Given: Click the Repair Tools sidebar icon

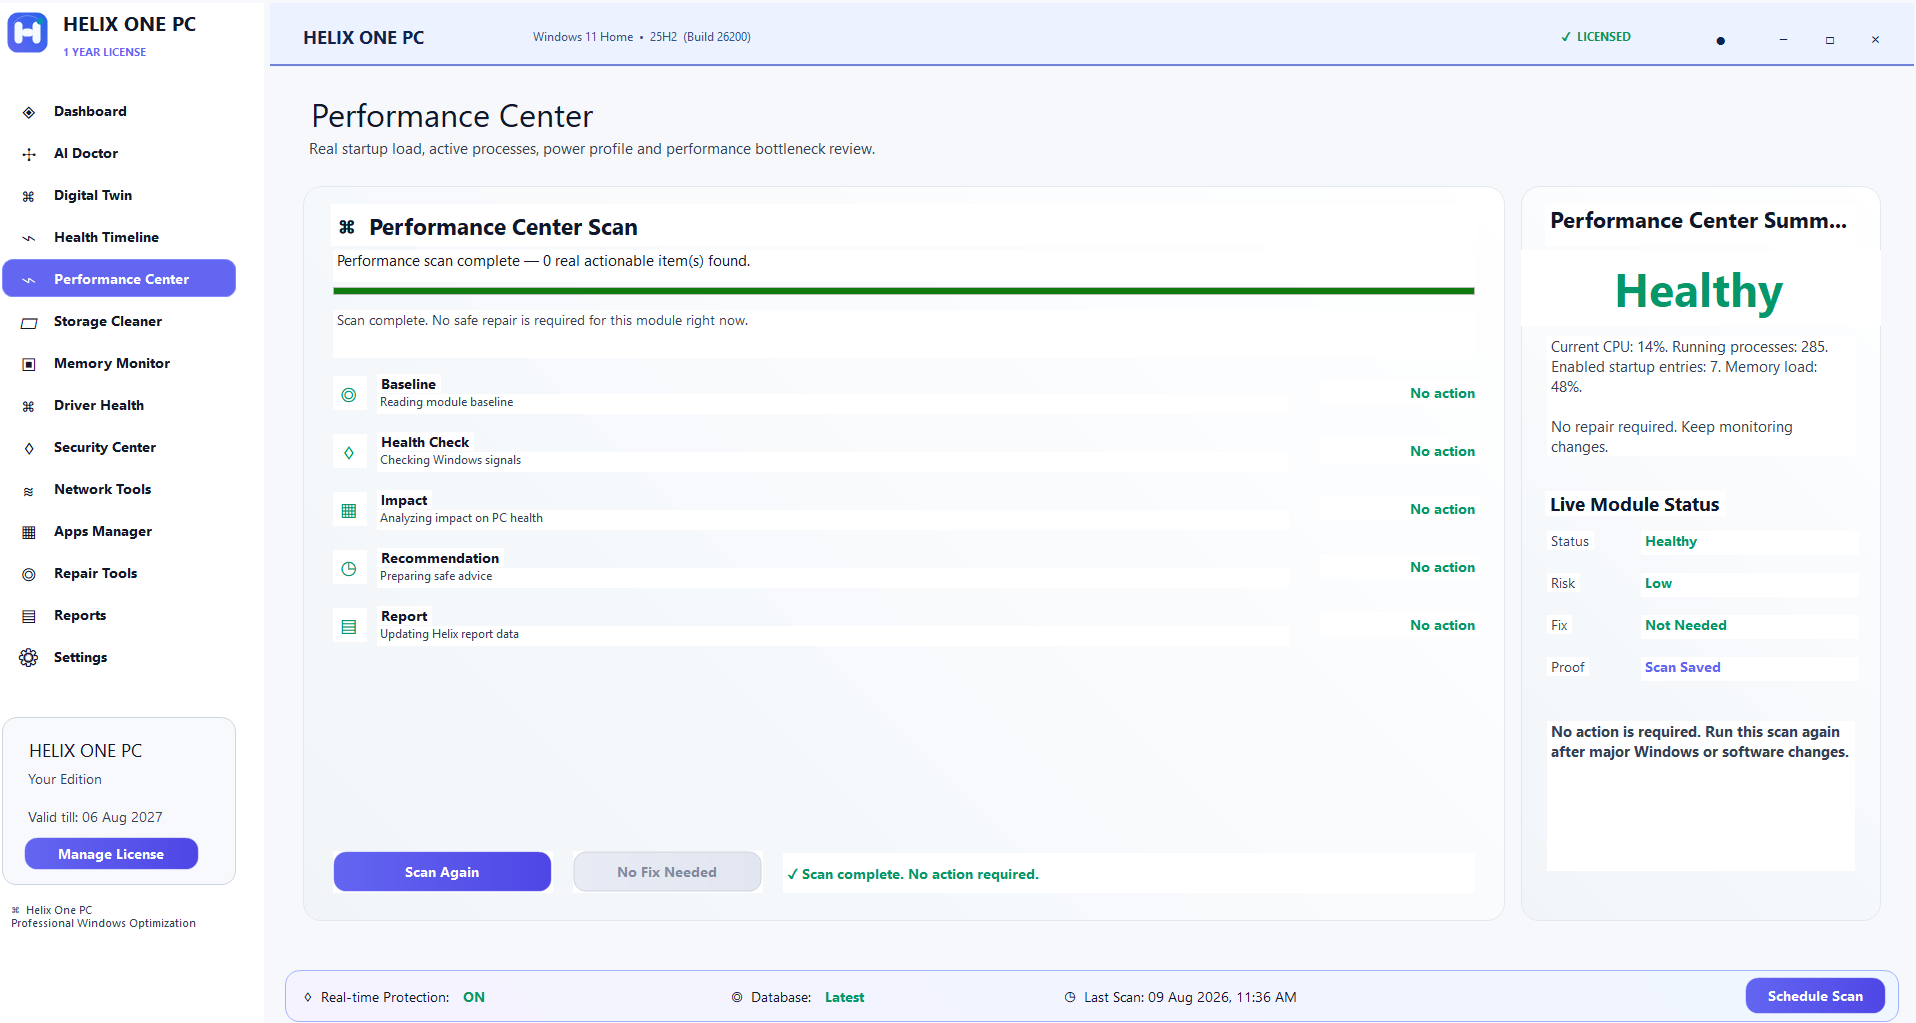Looking at the screenshot, I should [x=29, y=574].
